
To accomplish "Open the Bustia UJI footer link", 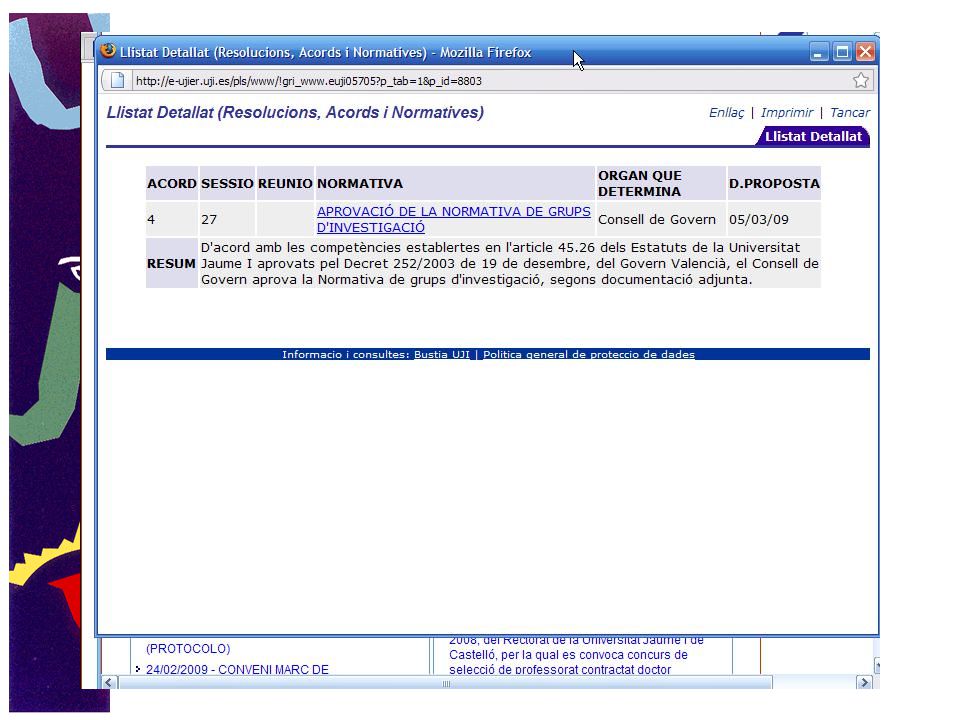I will click(441, 354).
